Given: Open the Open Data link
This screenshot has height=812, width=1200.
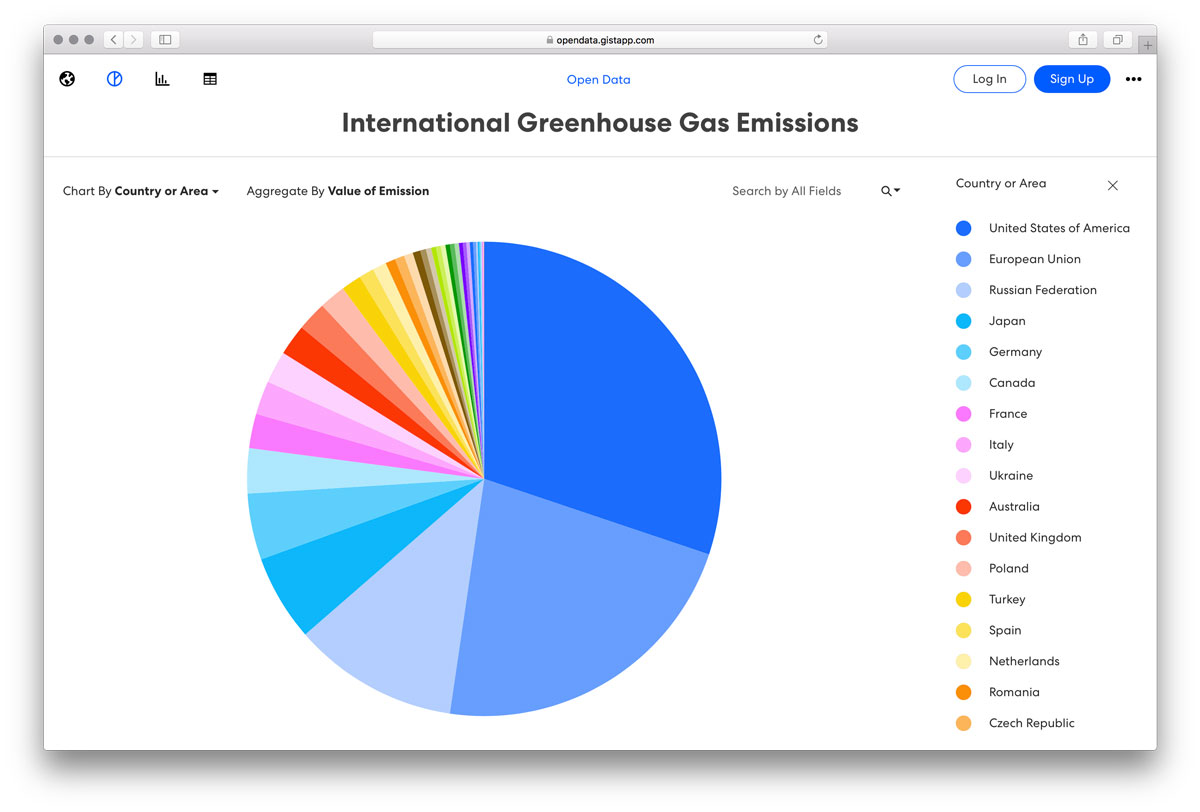Looking at the screenshot, I should coord(598,80).
